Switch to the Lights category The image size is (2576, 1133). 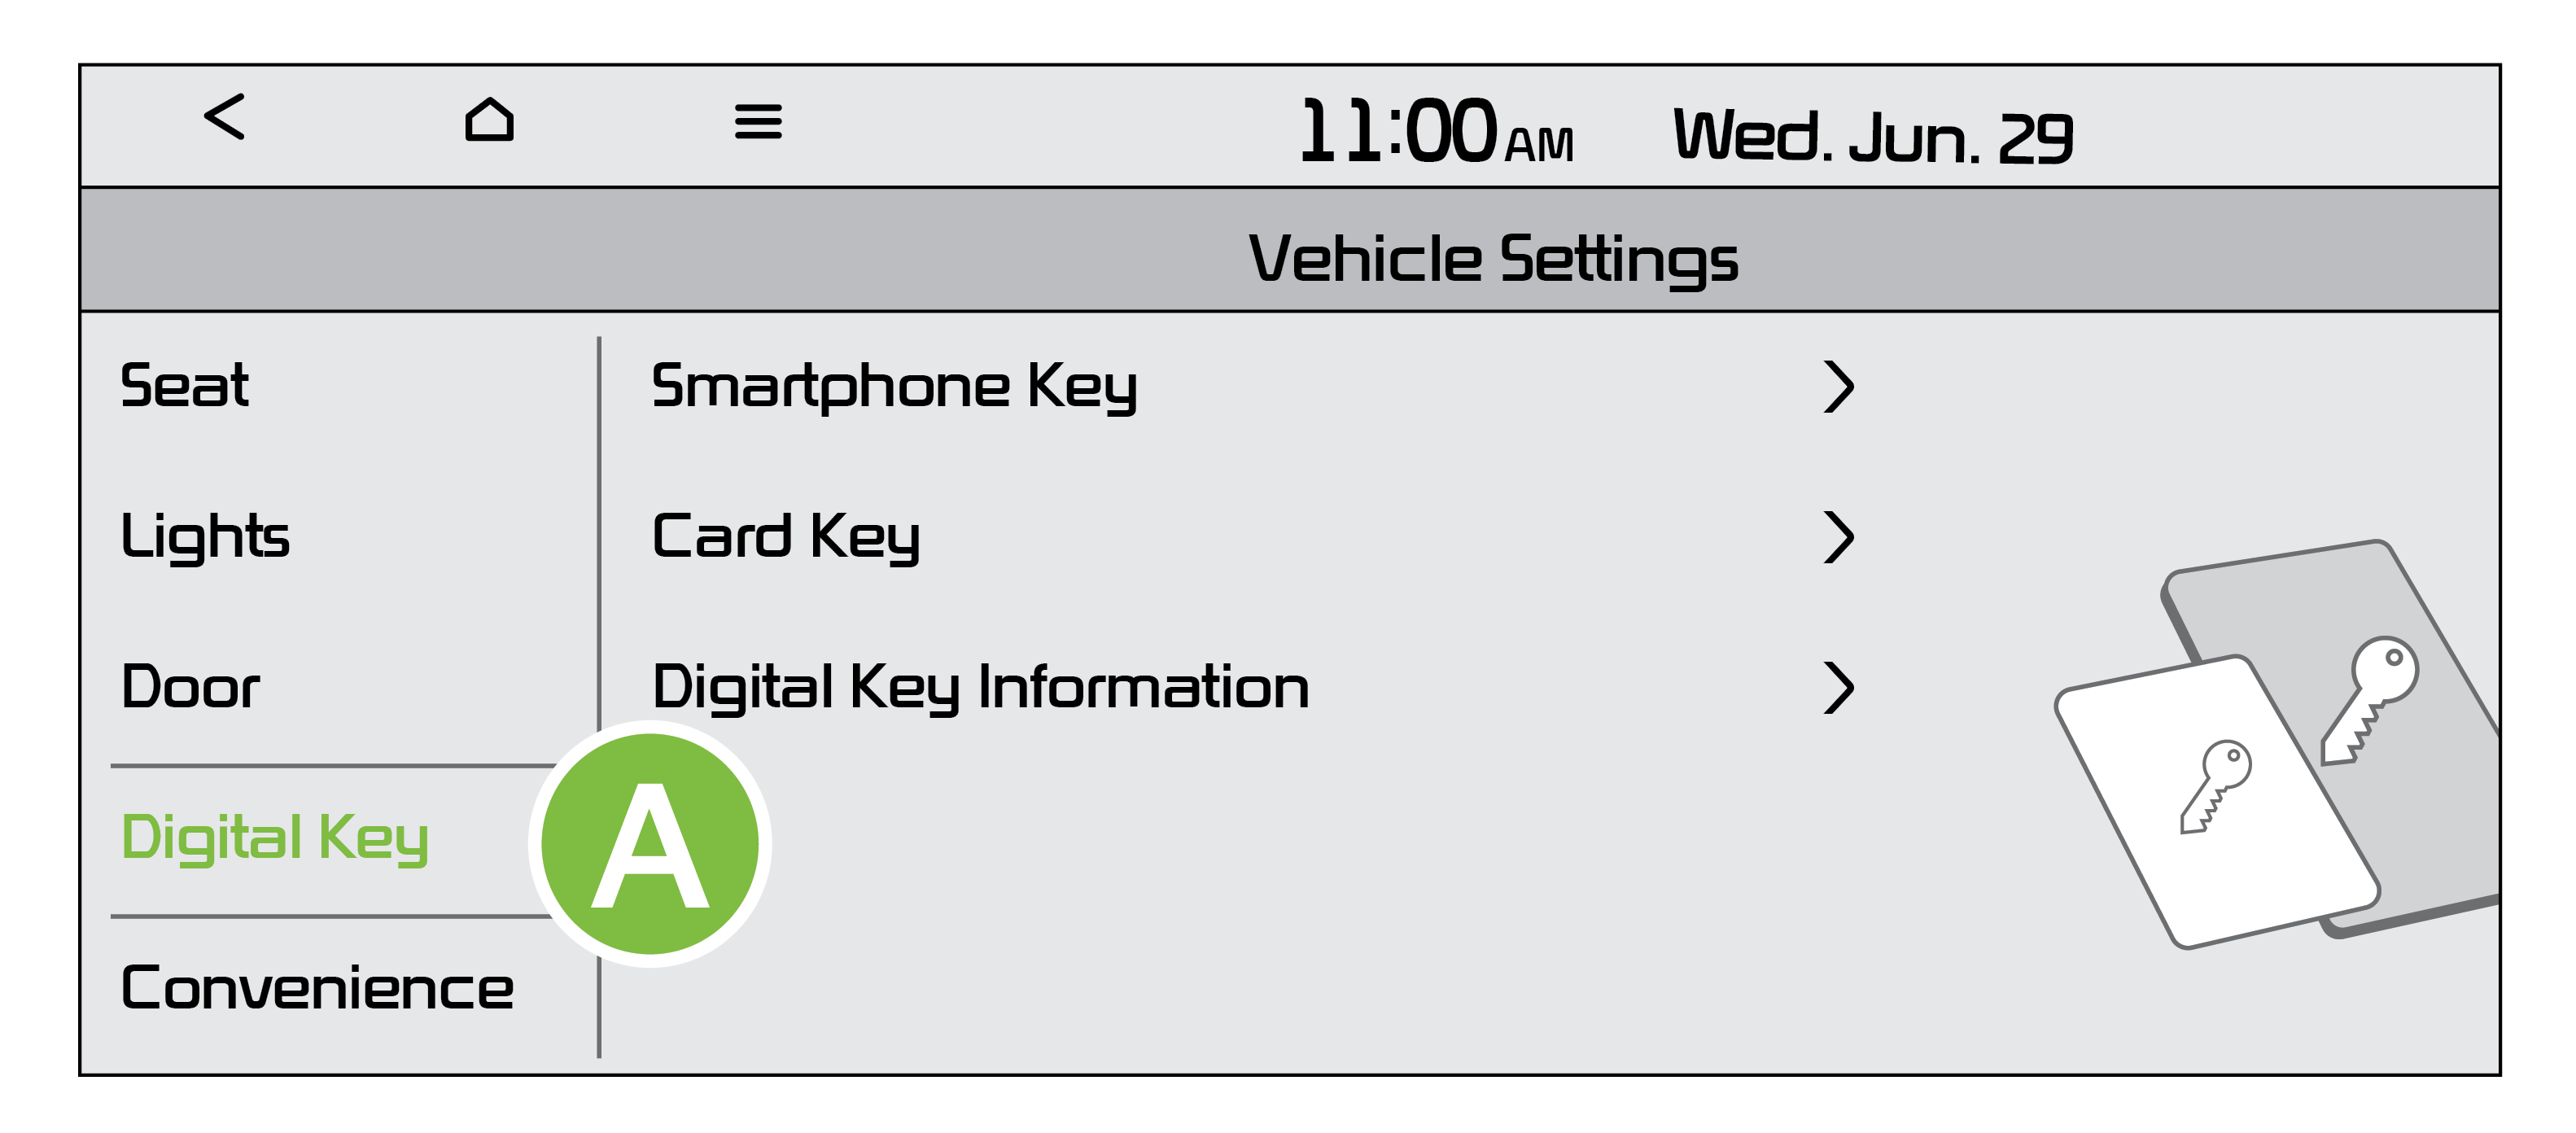(x=205, y=537)
